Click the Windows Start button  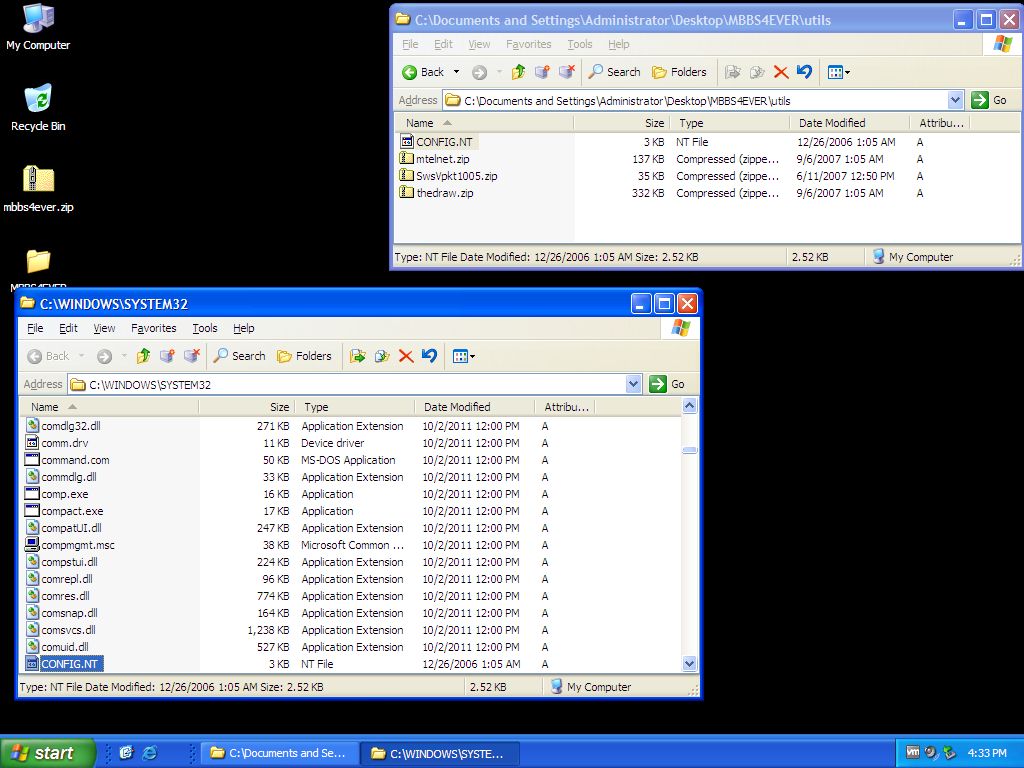(48, 753)
